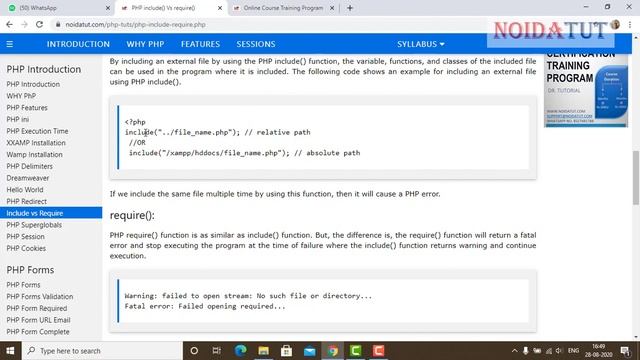Click Cortana circle icon on taskbar
The image size is (640, 360).
[x=194, y=351]
